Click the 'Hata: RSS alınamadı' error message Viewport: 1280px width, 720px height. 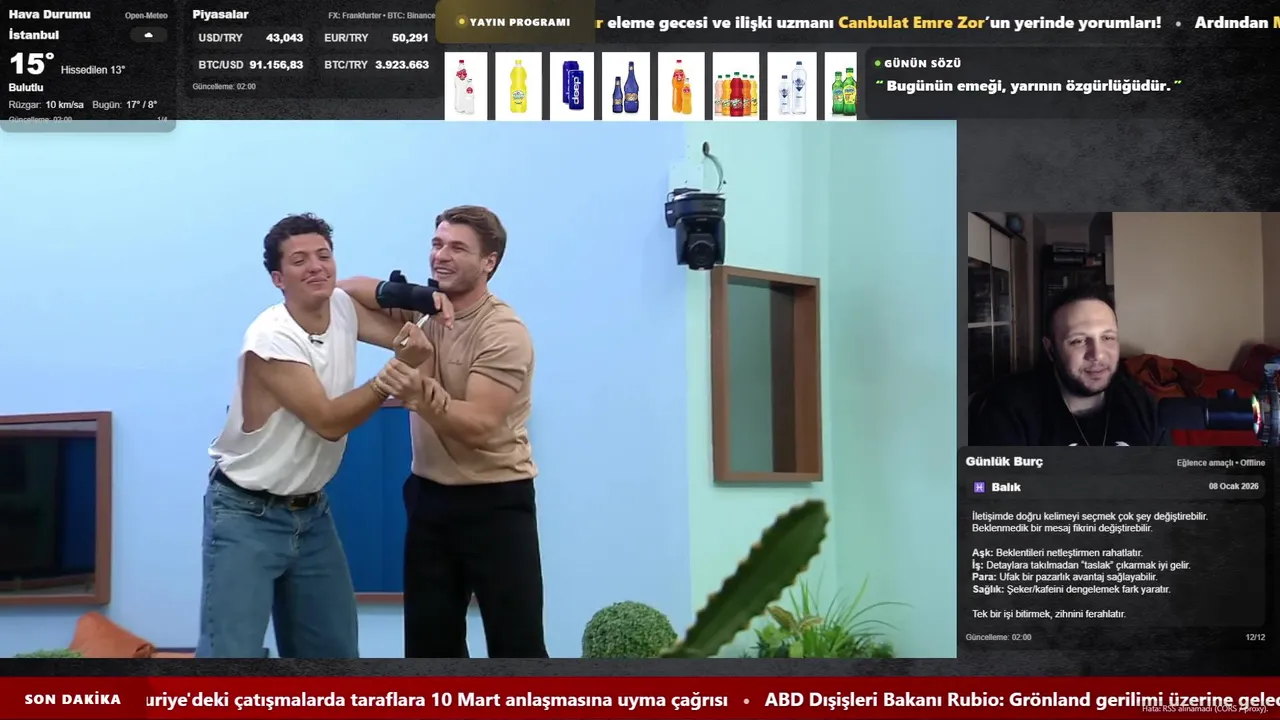[1205, 708]
